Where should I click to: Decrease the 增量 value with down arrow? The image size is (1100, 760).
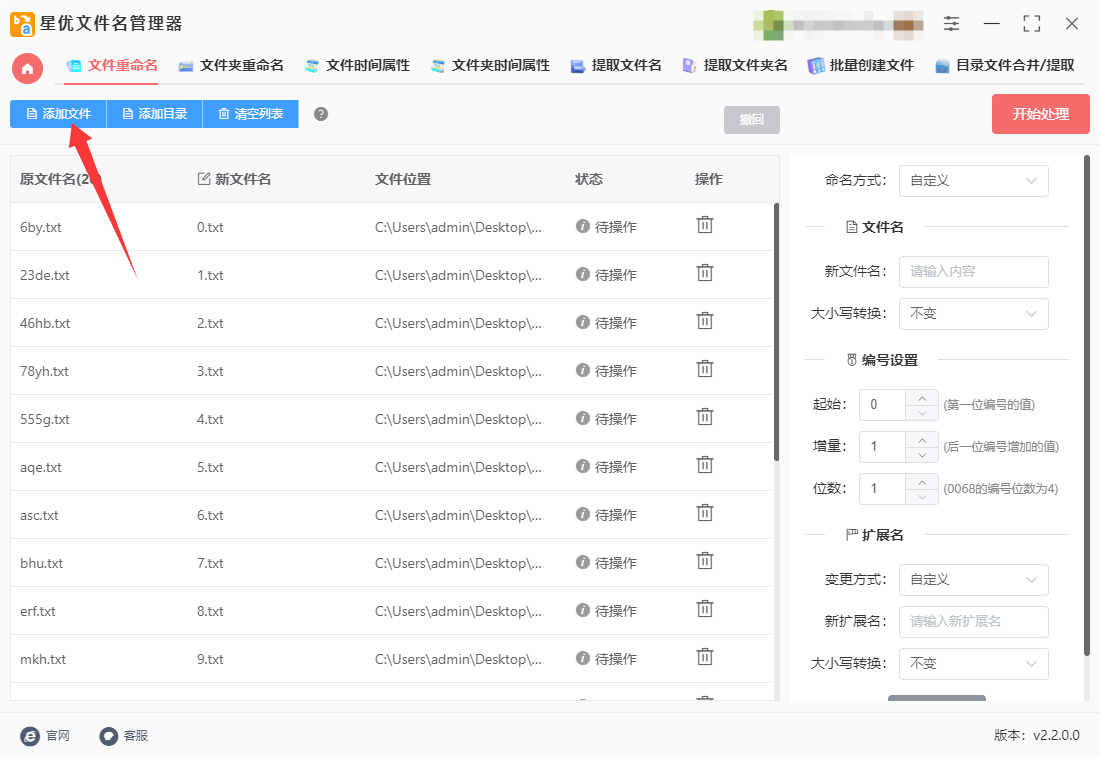coord(922,455)
